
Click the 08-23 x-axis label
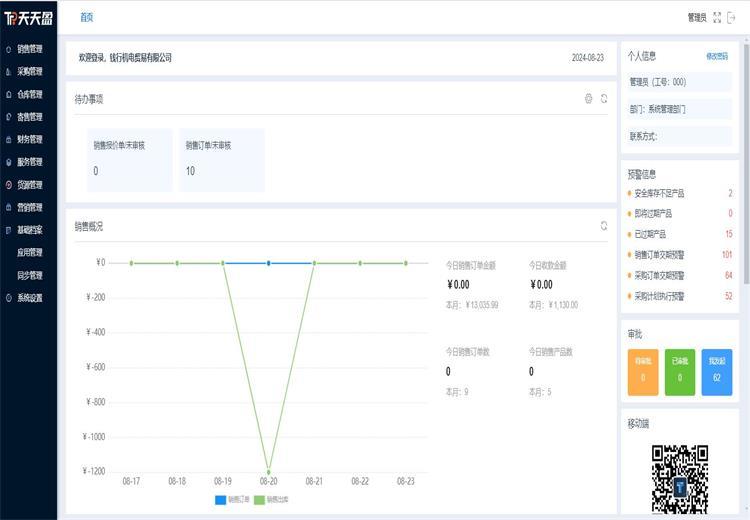point(406,481)
